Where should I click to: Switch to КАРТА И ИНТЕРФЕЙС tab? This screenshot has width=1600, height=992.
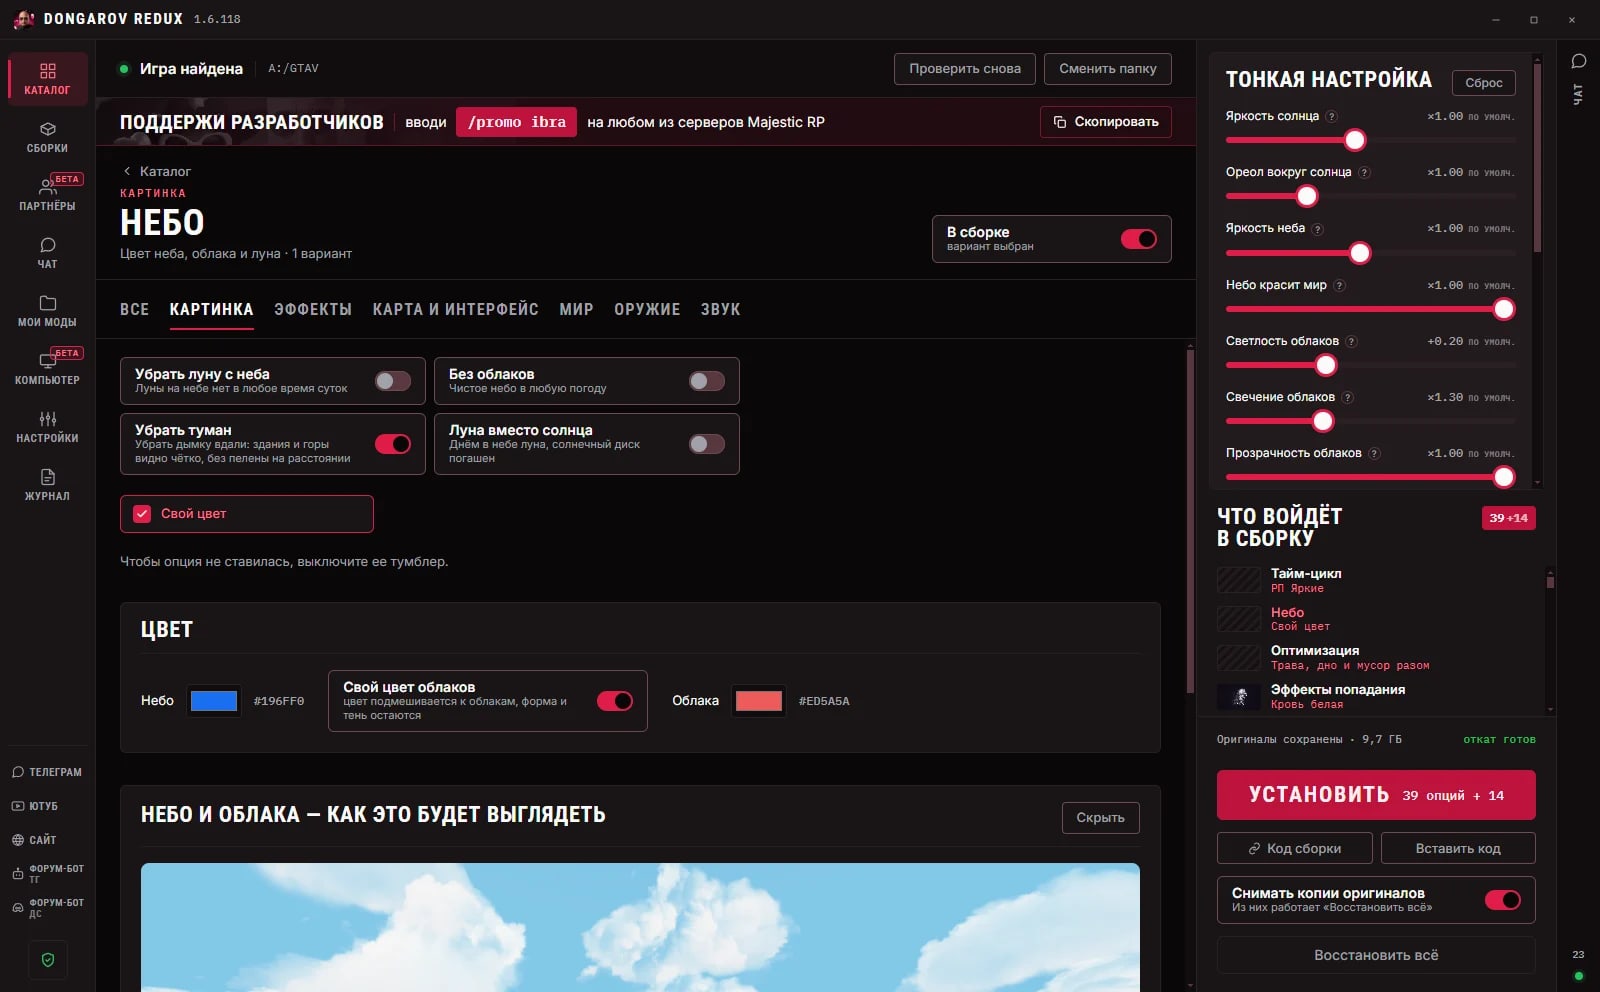point(455,310)
